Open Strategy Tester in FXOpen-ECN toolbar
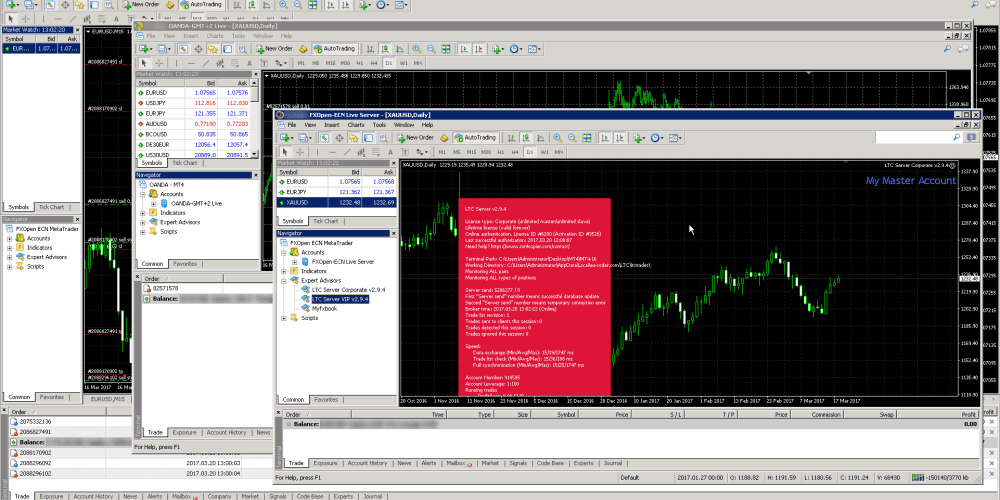Image resolution: width=1000 pixels, height=500 pixels. pos(383,138)
